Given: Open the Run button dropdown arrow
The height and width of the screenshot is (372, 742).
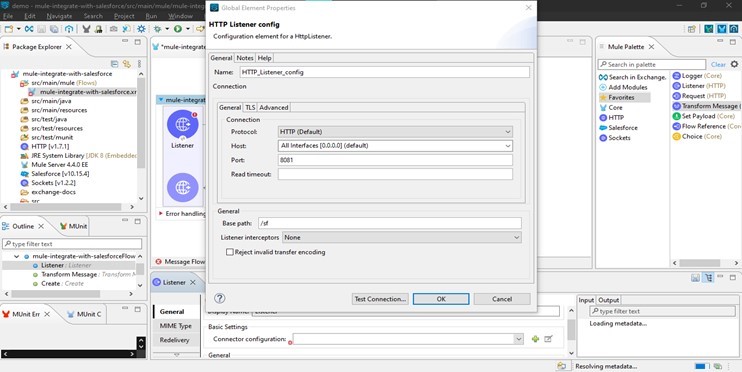Looking at the screenshot, I should 187,29.
